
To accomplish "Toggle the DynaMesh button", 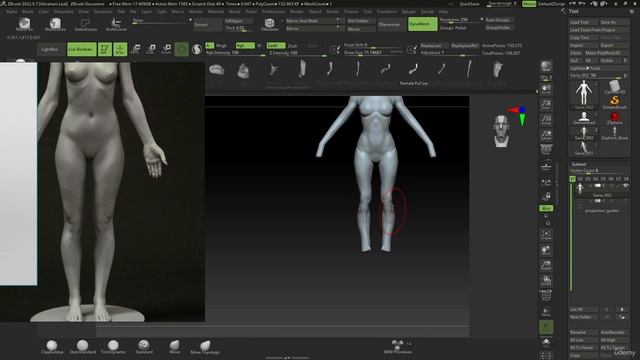I will tap(422, 24).
